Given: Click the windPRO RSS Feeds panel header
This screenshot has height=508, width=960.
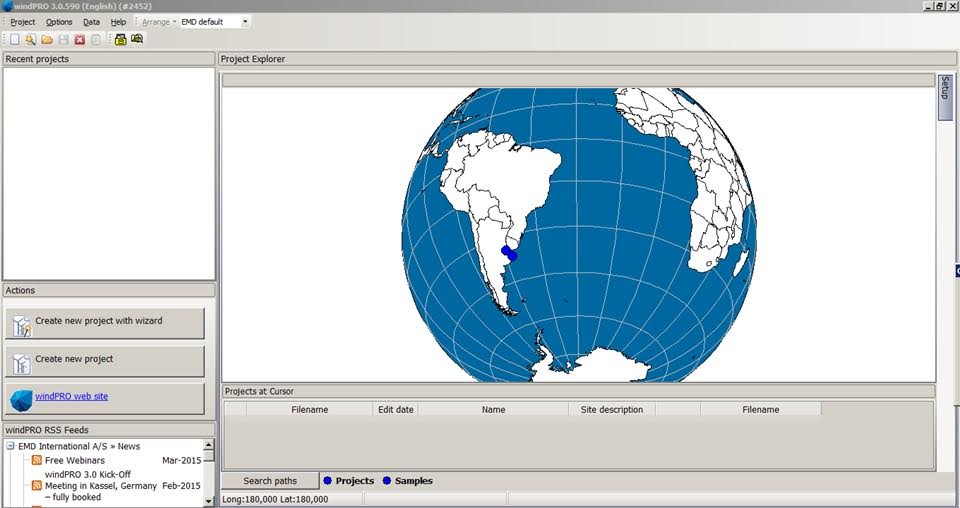Looking at the screenshot, I should point(109,430).
